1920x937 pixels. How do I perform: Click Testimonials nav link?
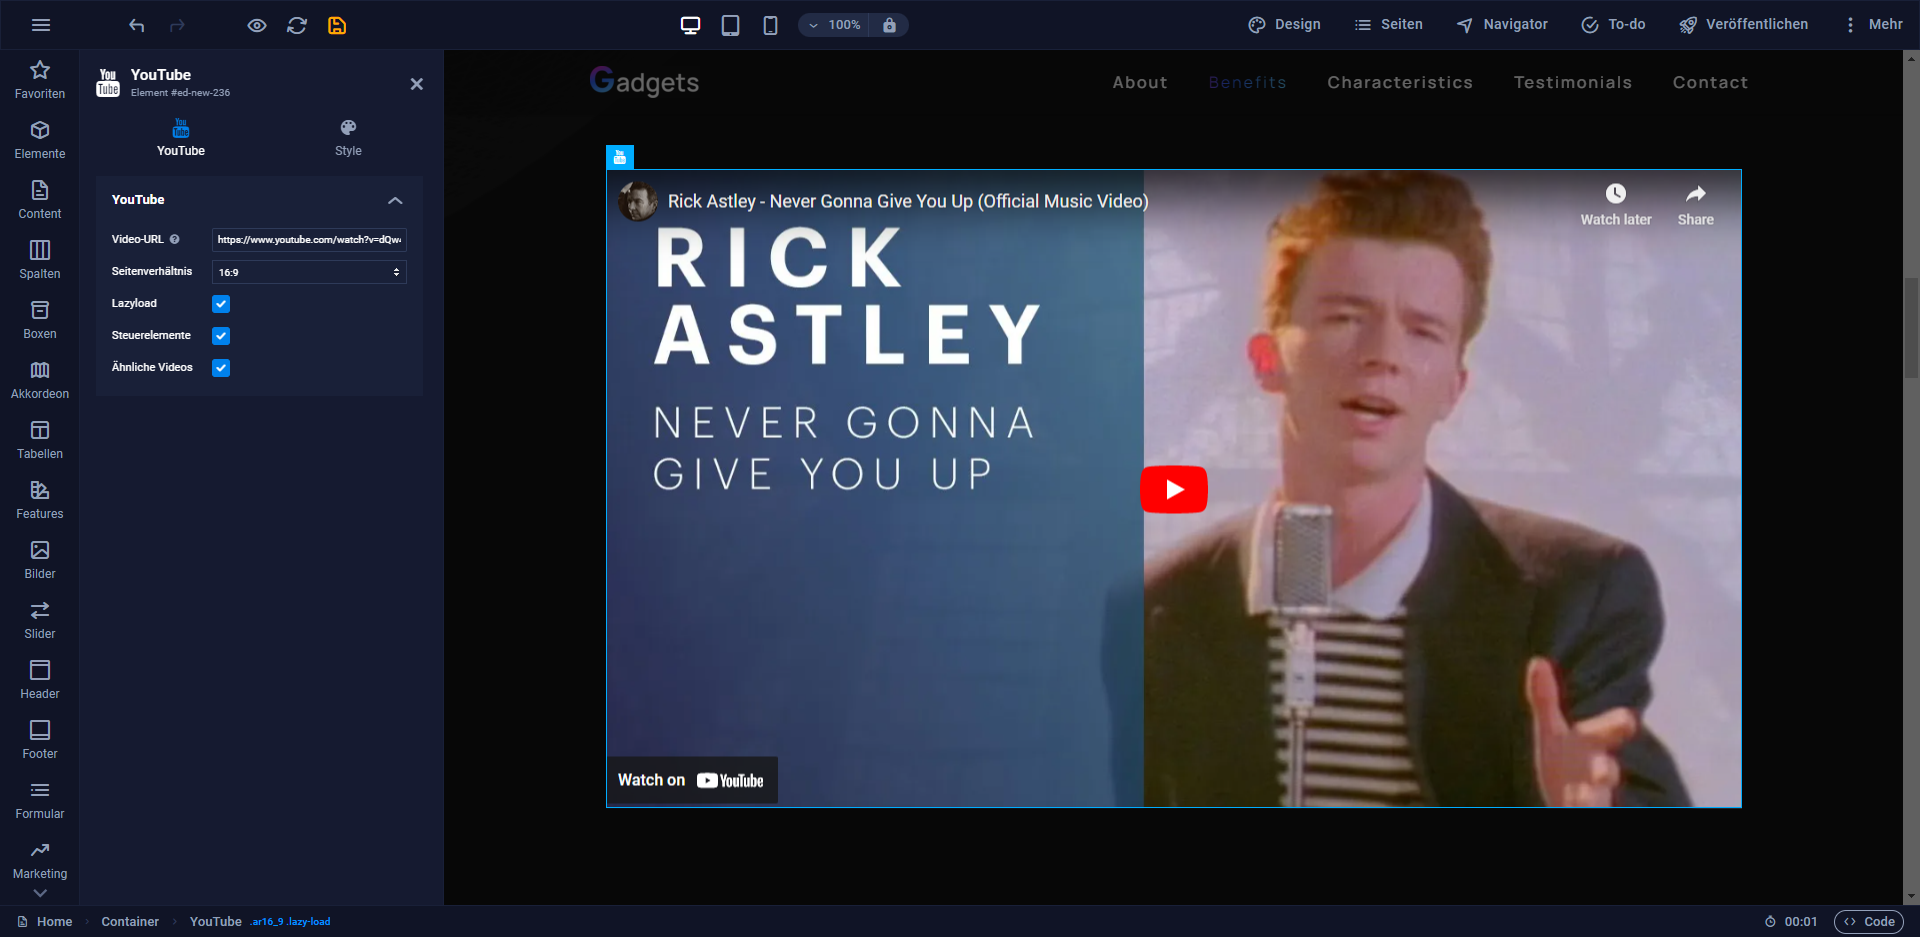point(1573,82)
